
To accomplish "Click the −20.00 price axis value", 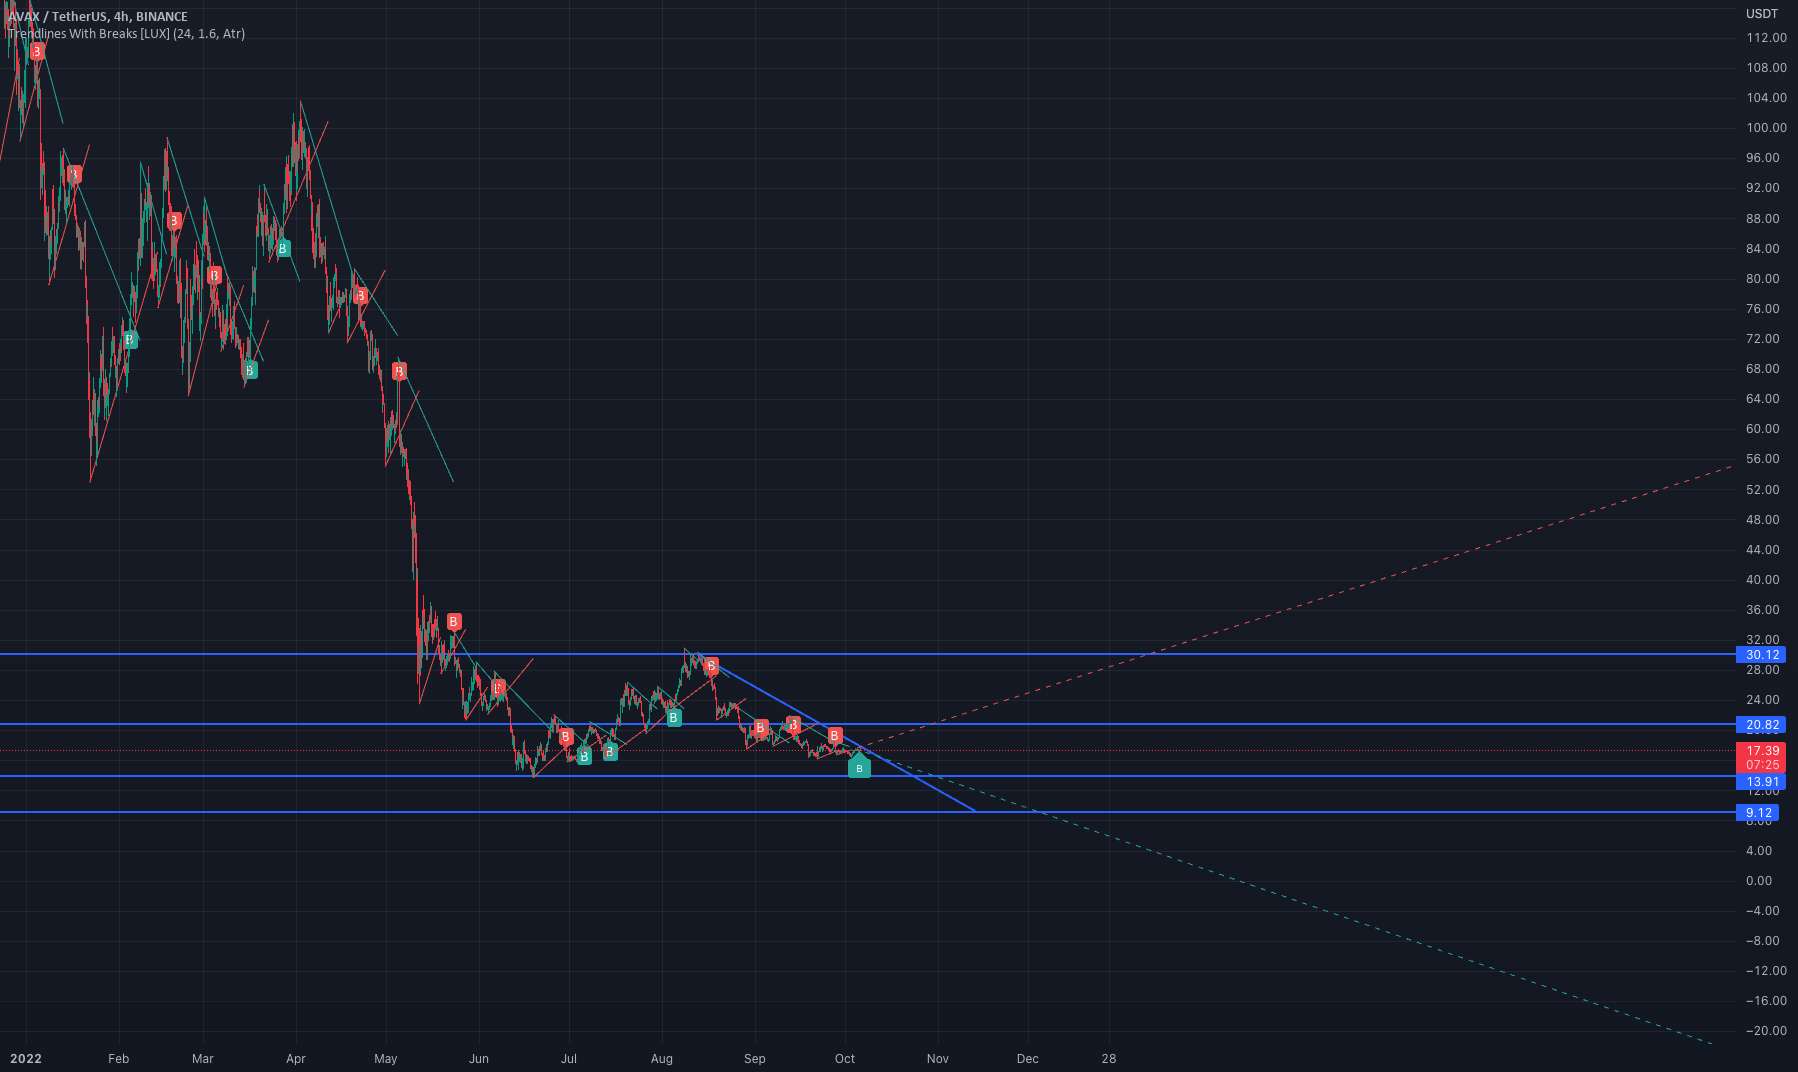I will tap(1766, 1031).
